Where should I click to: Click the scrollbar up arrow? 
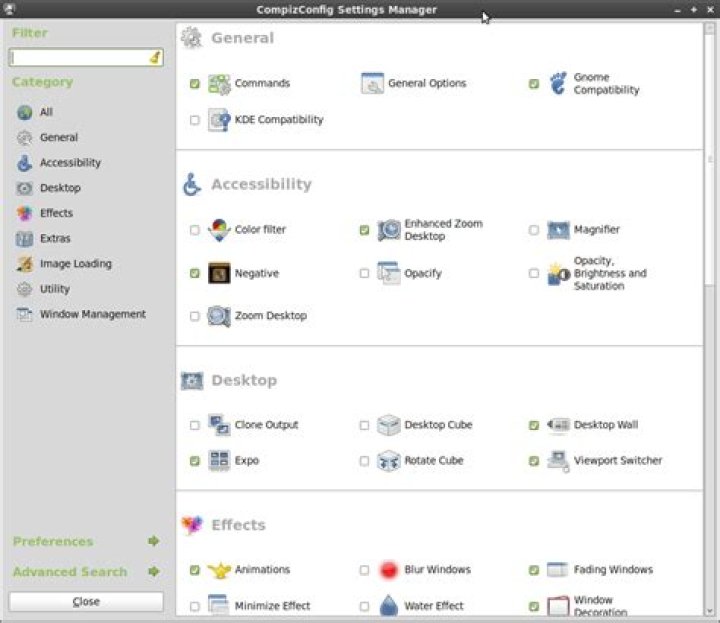pos(710,28)
